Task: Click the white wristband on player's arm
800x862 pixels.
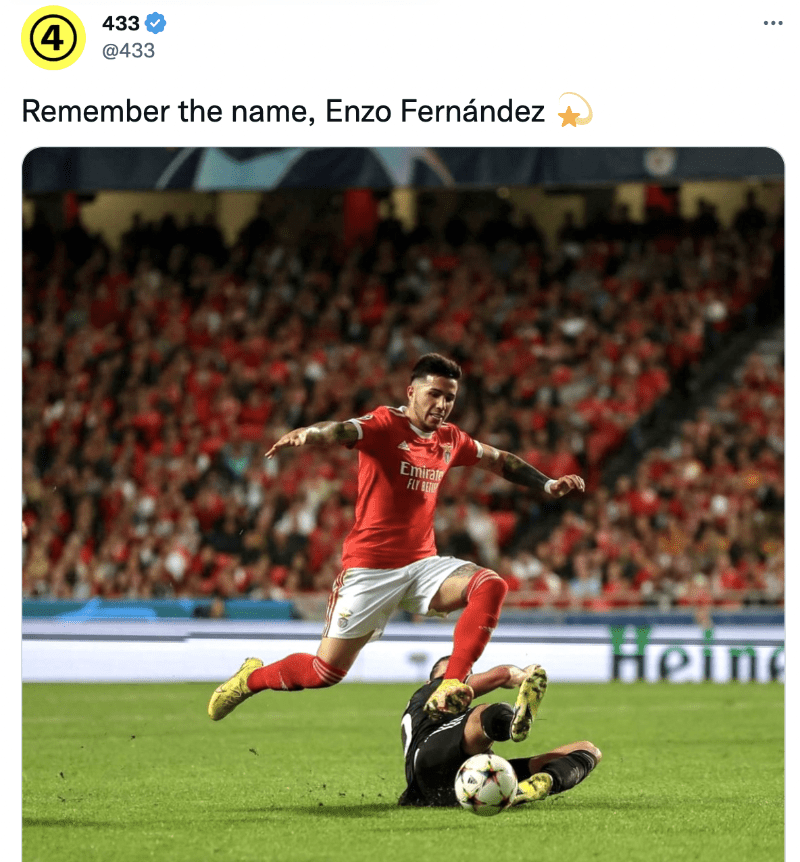Action: coord(551,486)
